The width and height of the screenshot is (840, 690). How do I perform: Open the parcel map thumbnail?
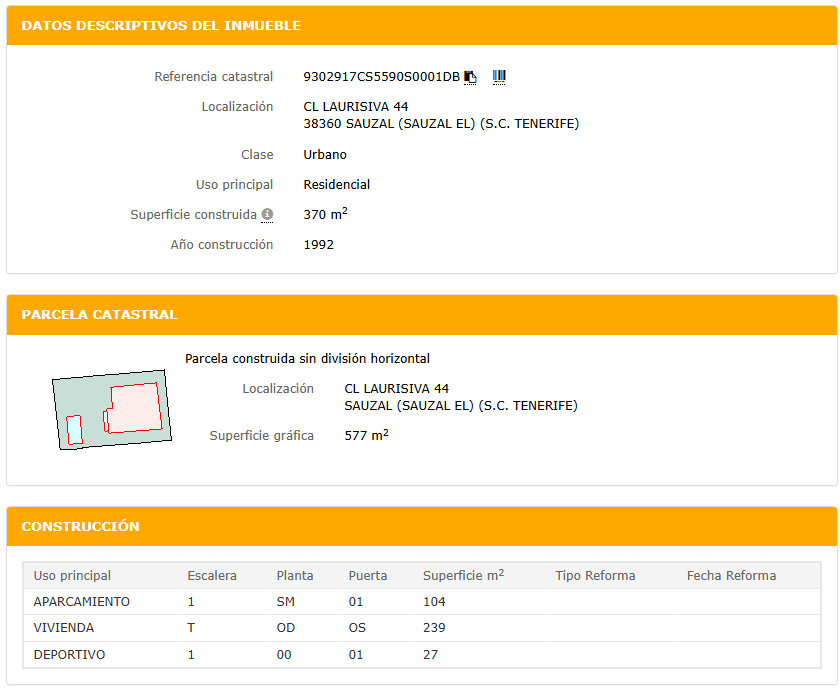click(x=111, y=409)
